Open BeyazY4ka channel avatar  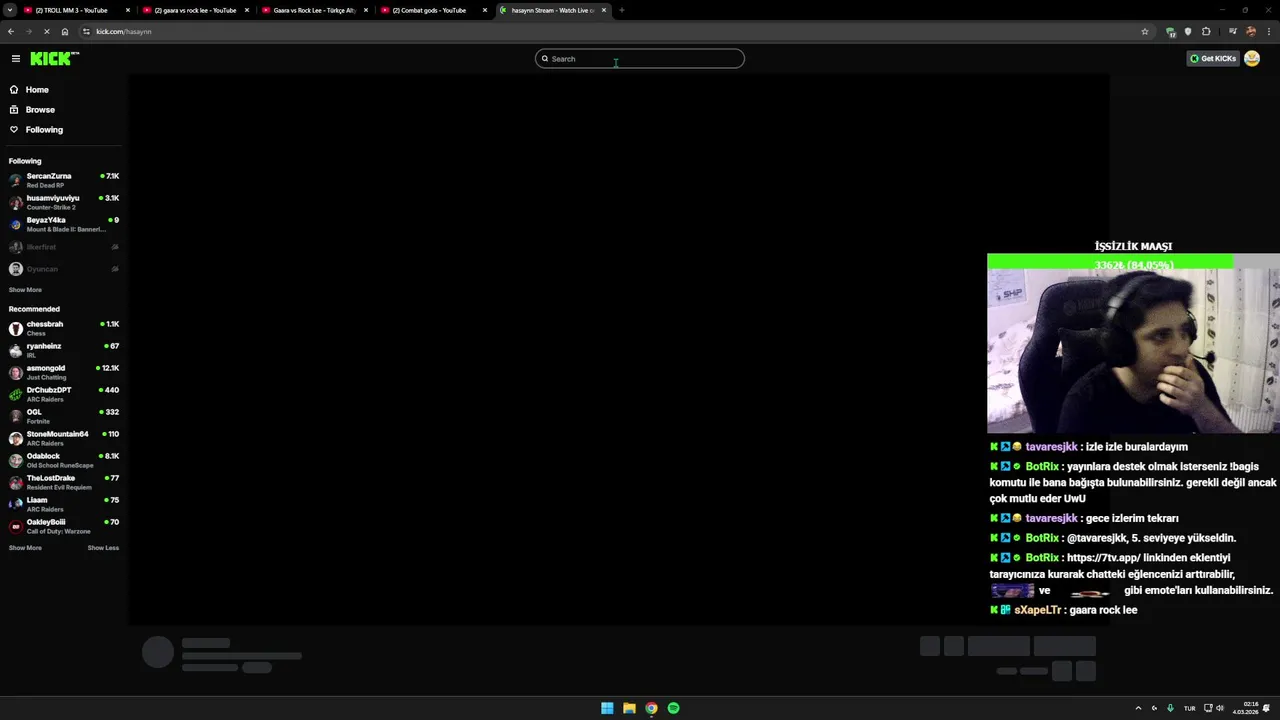15,225
